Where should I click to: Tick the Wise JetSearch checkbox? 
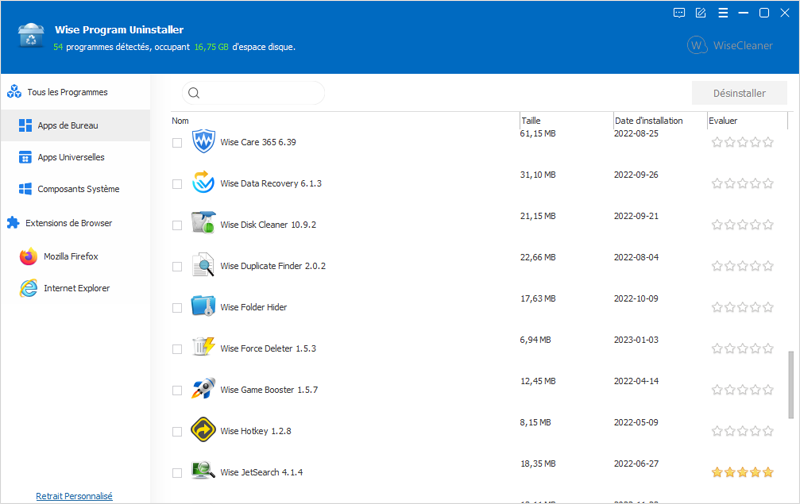click(x=177, y=473)
